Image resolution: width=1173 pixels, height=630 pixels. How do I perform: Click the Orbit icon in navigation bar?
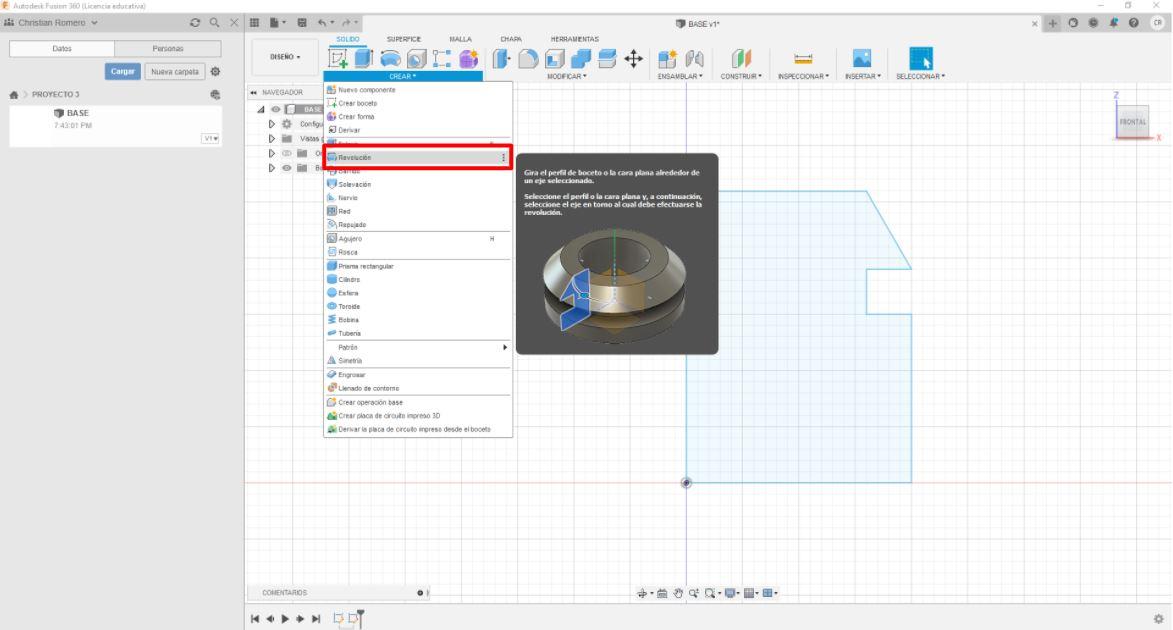pyautogui.click(x=642, y=593)
